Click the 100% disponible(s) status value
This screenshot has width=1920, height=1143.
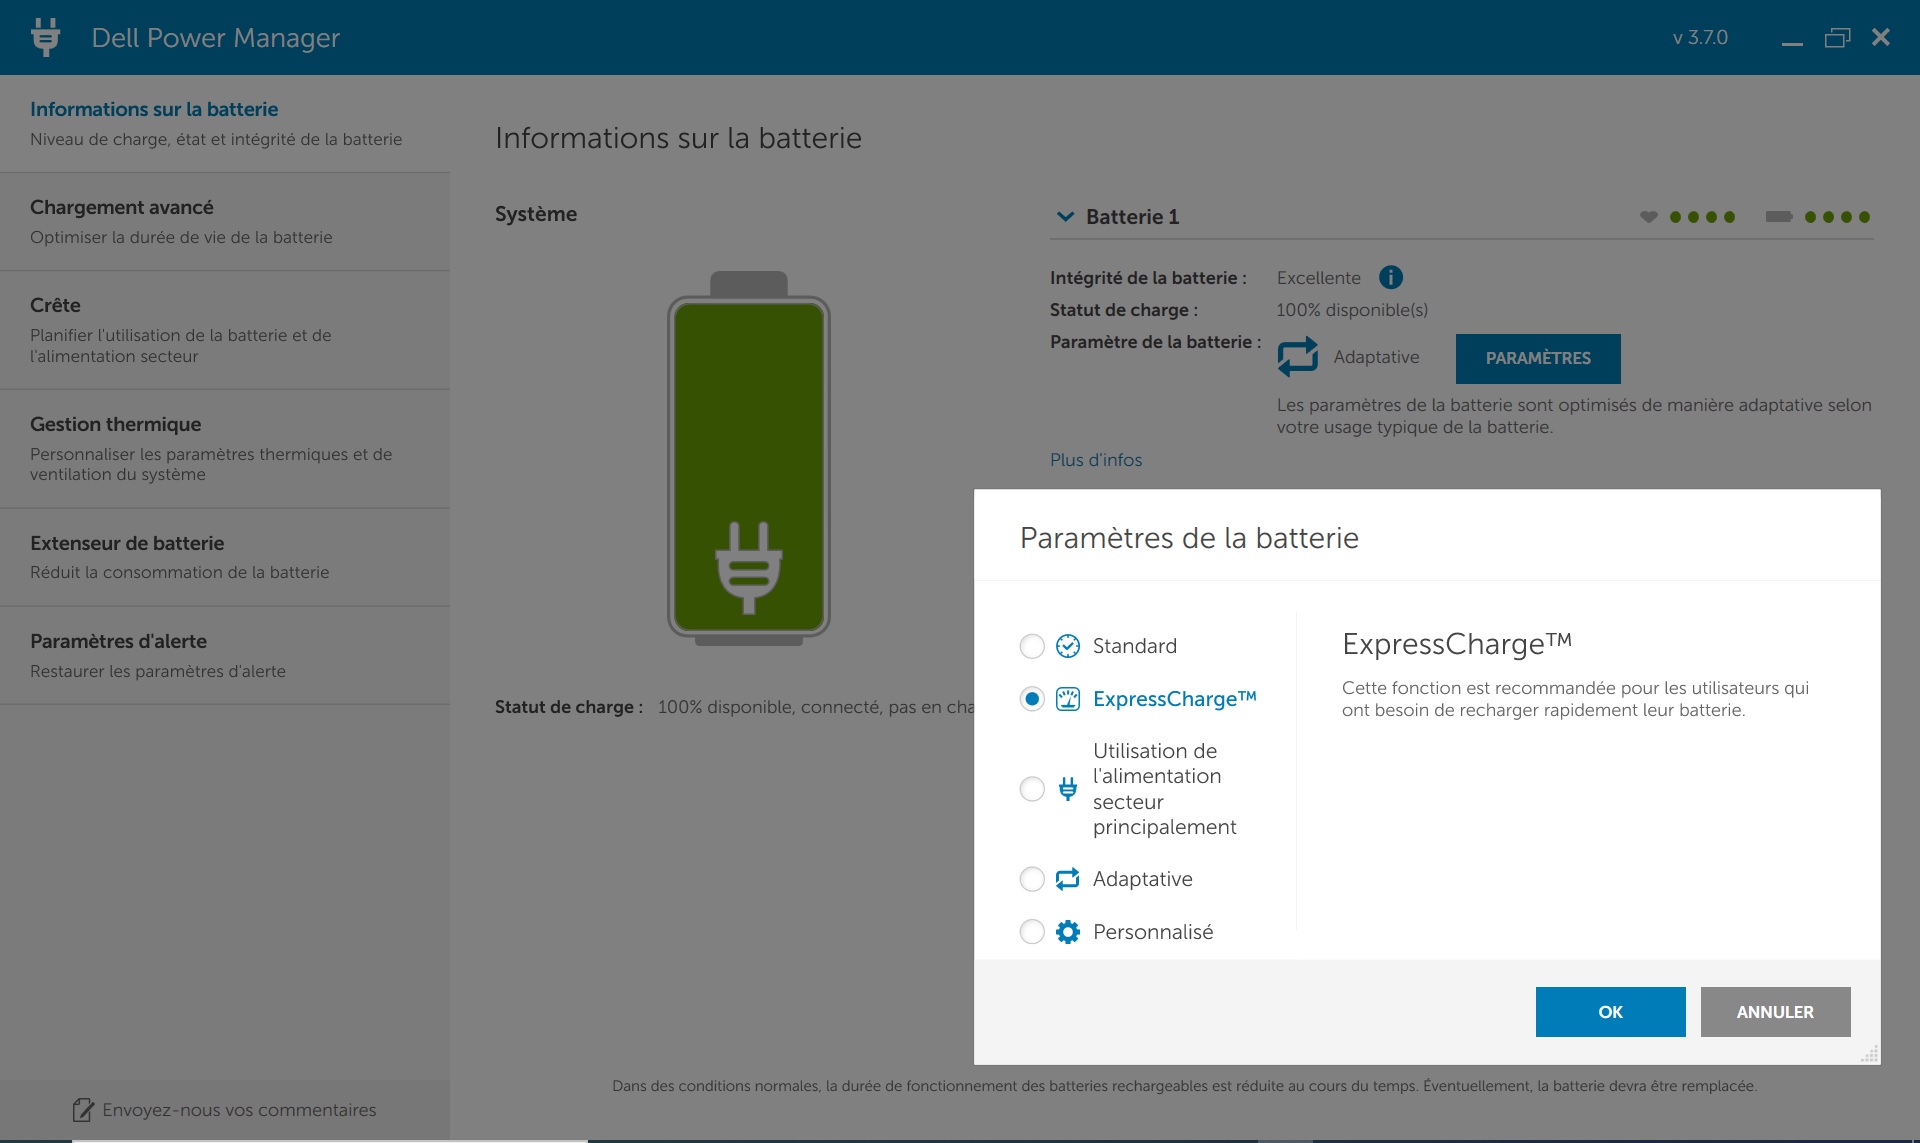coord(1352,310)
